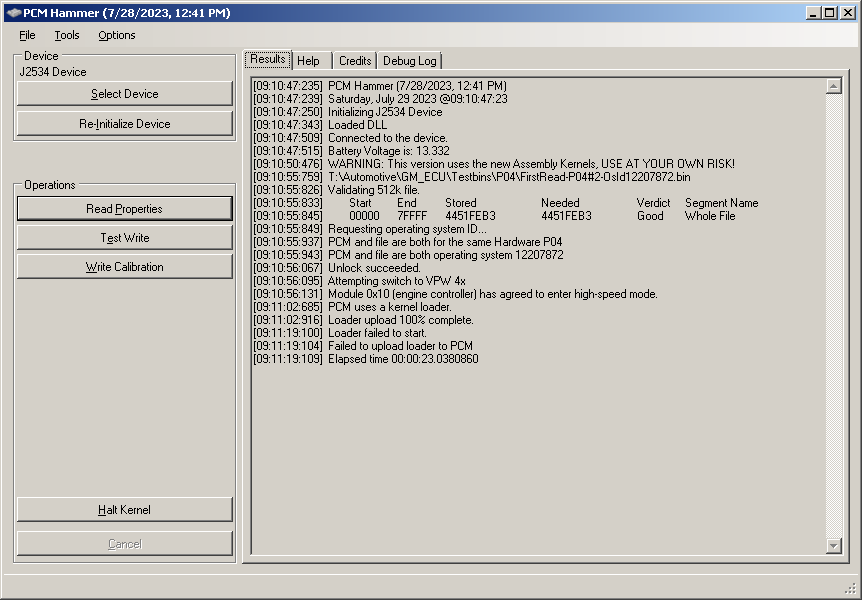Click the 'J2534 Device' label
The image size is (862, 600).
53,72
